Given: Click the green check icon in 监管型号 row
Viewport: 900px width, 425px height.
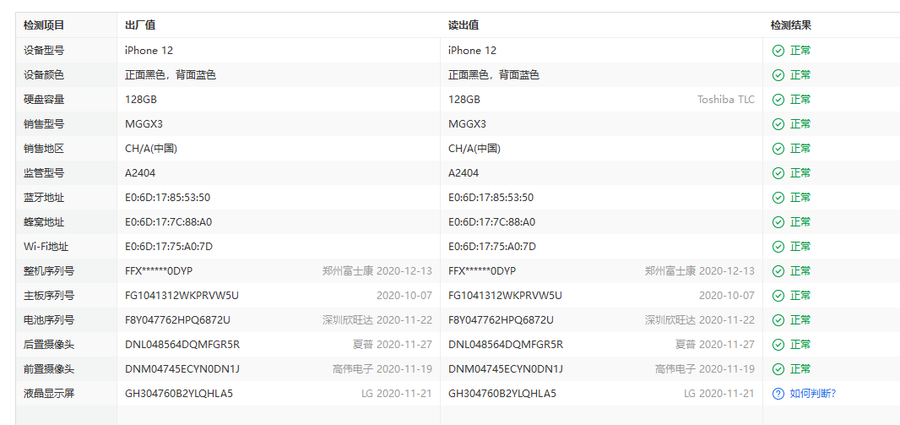Looking at the screenshot, I should point(778,173).
